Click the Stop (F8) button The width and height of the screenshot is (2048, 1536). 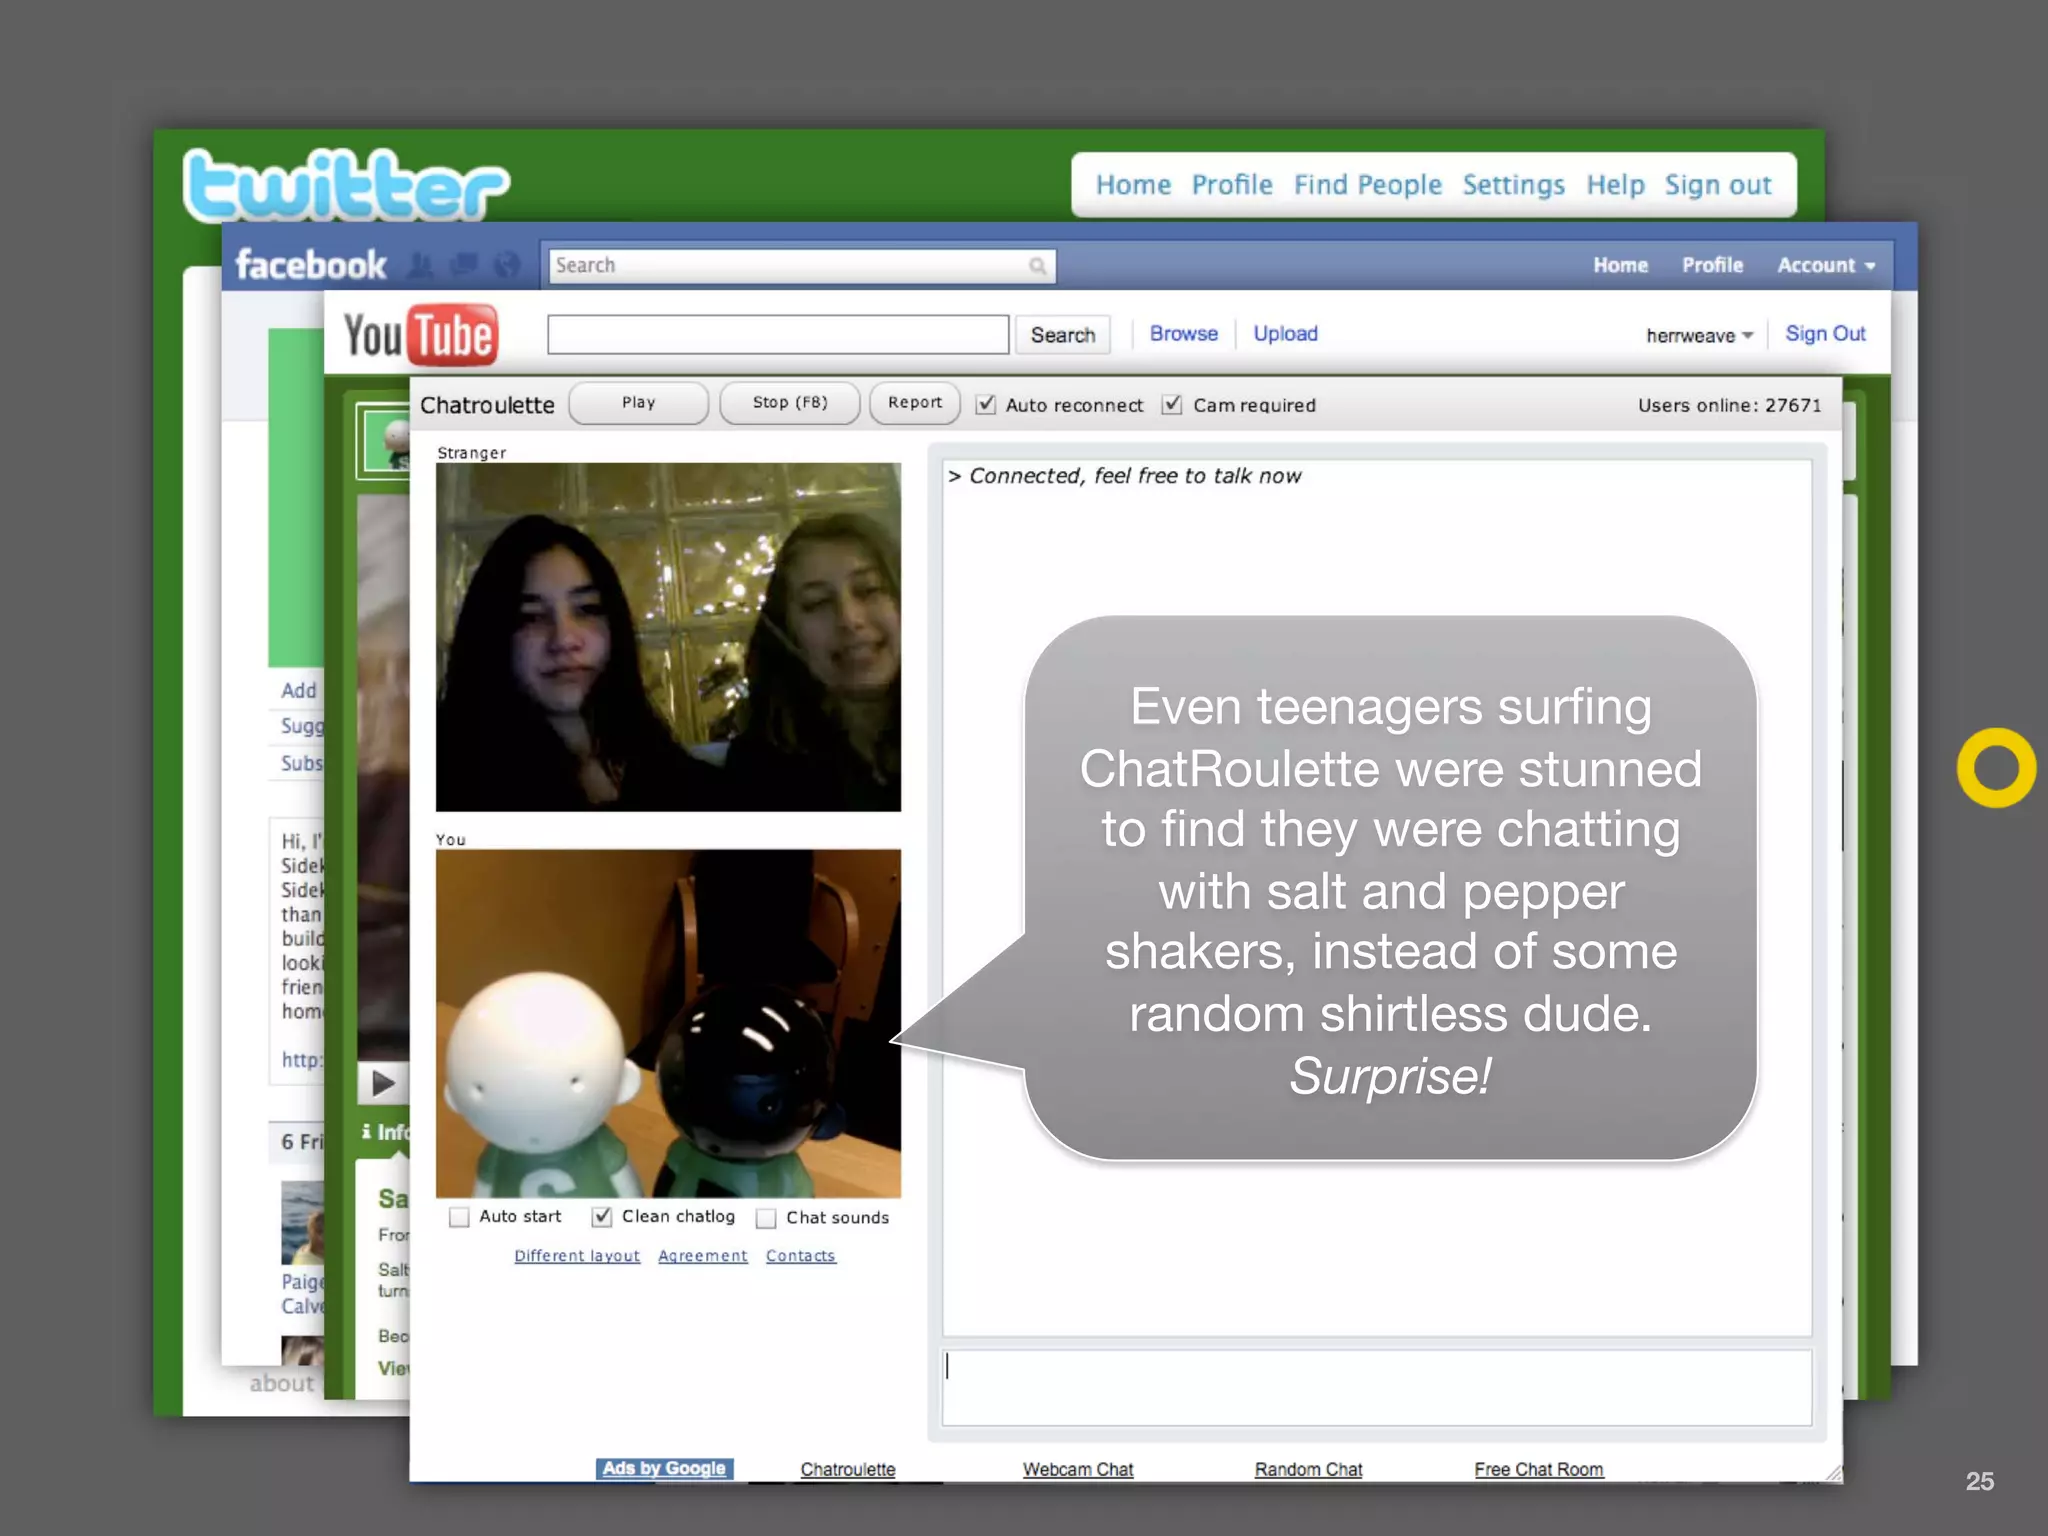pyautogui.click(x=789, y=403)
